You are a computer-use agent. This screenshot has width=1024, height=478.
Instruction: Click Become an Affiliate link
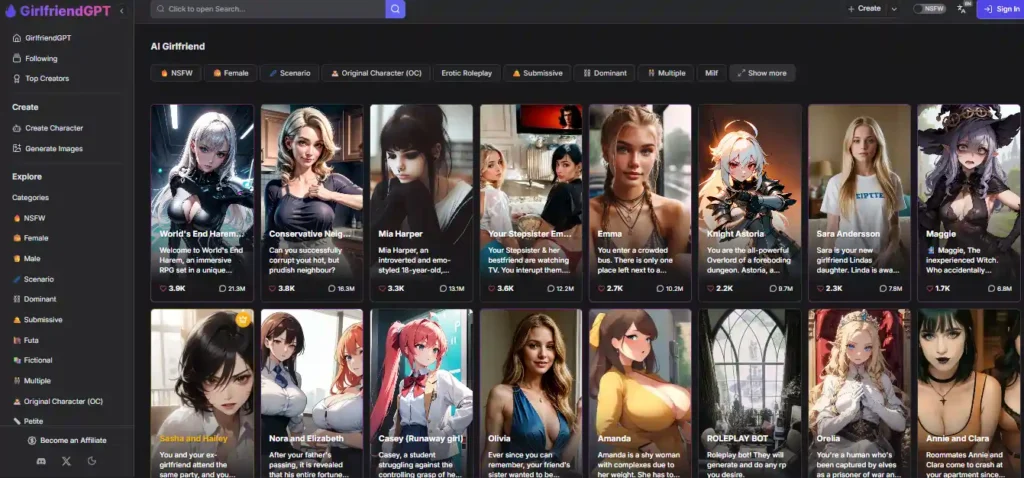tap(67, 440)
